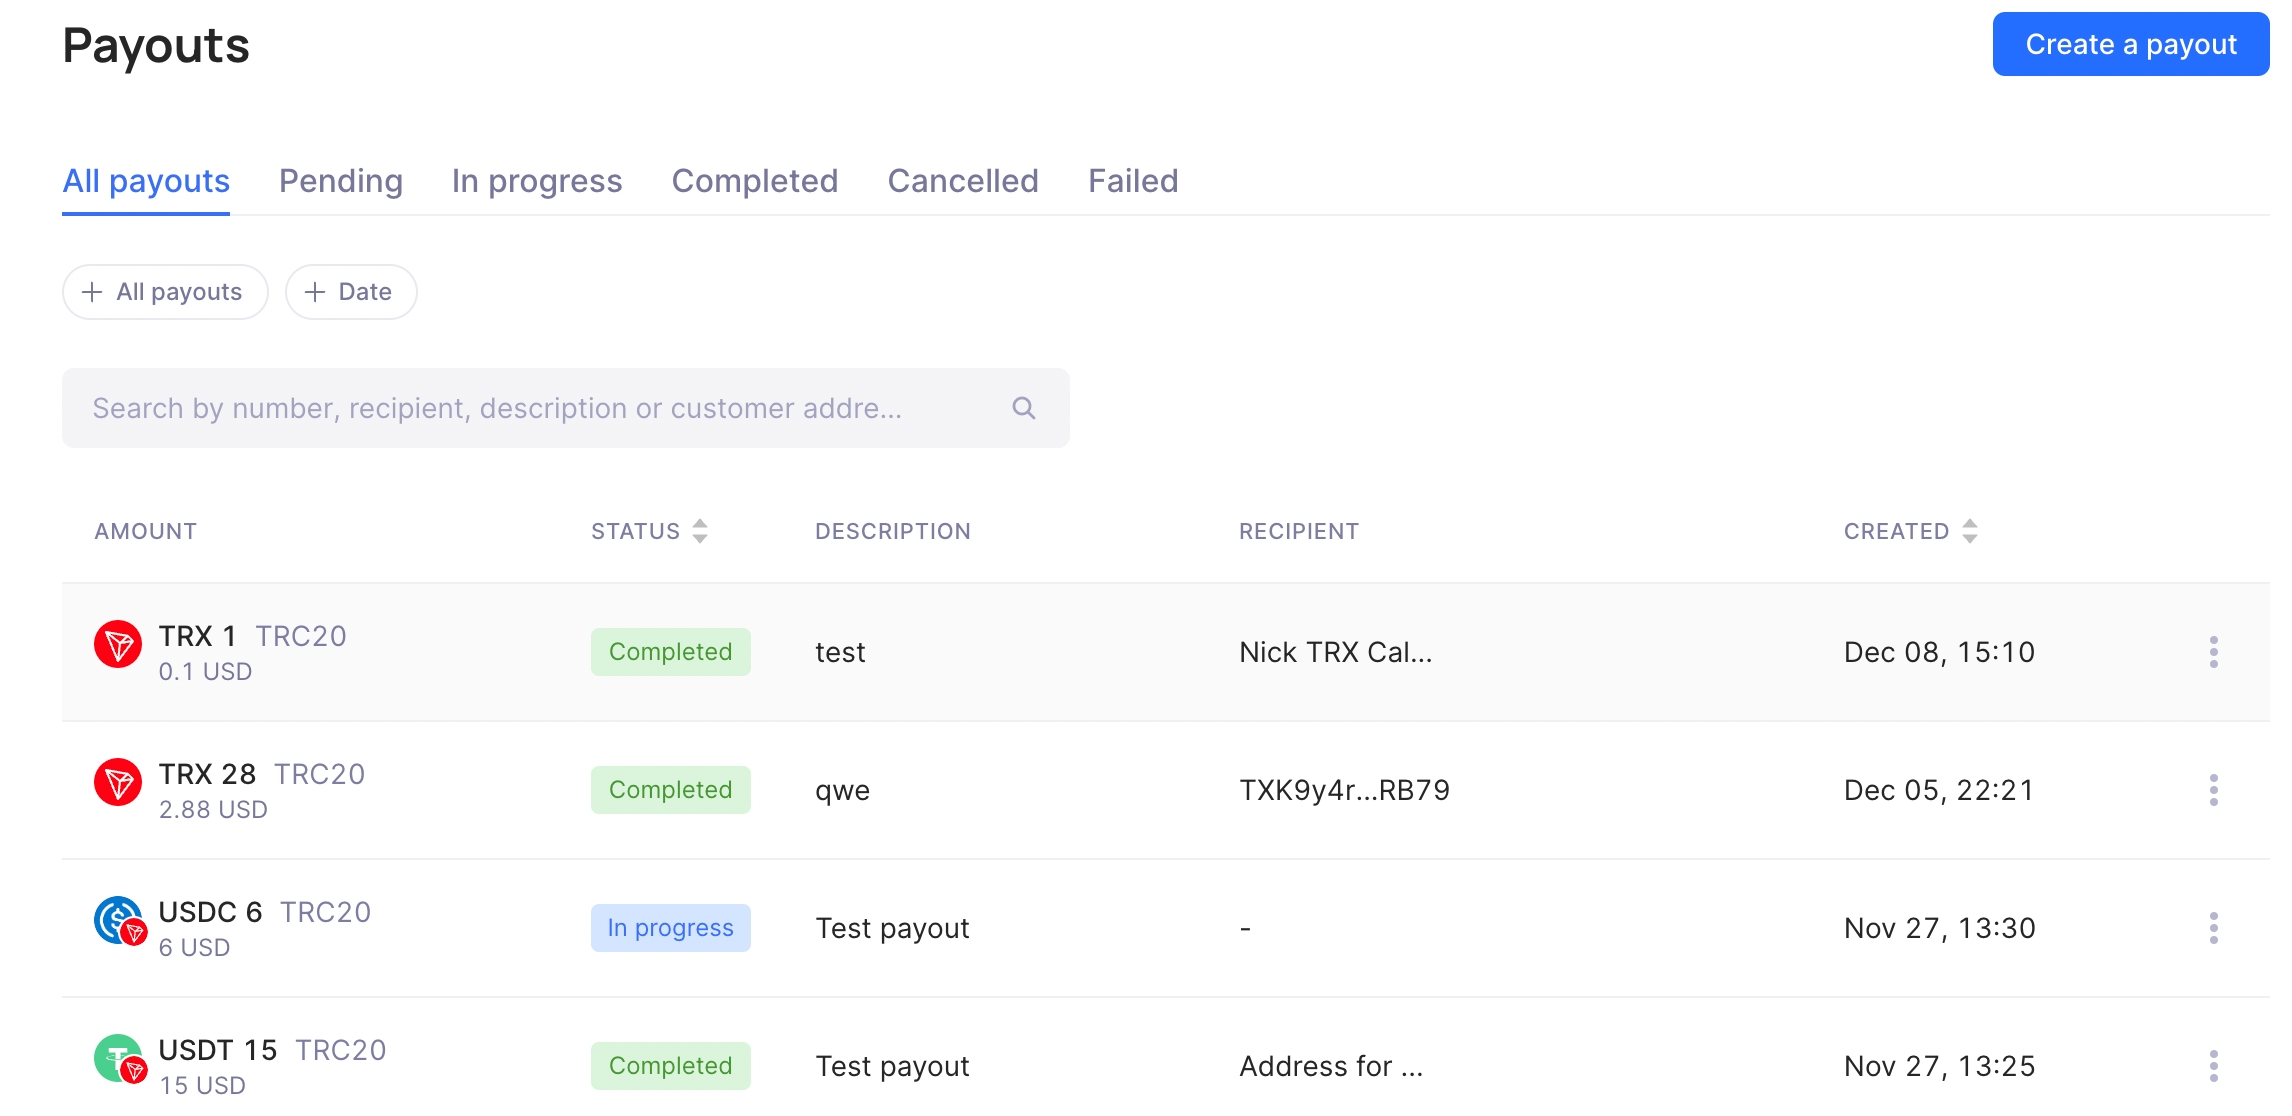This screenshot has width=2292, height=1116.
Task: Click the search magnifier icon
Action: [1023, 408]
